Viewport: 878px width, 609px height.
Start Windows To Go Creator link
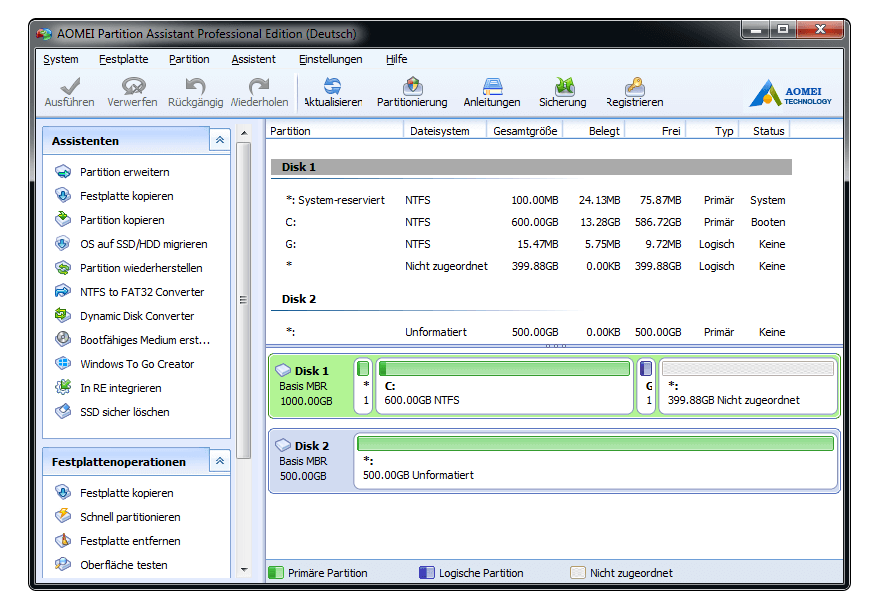pos(137,364)
